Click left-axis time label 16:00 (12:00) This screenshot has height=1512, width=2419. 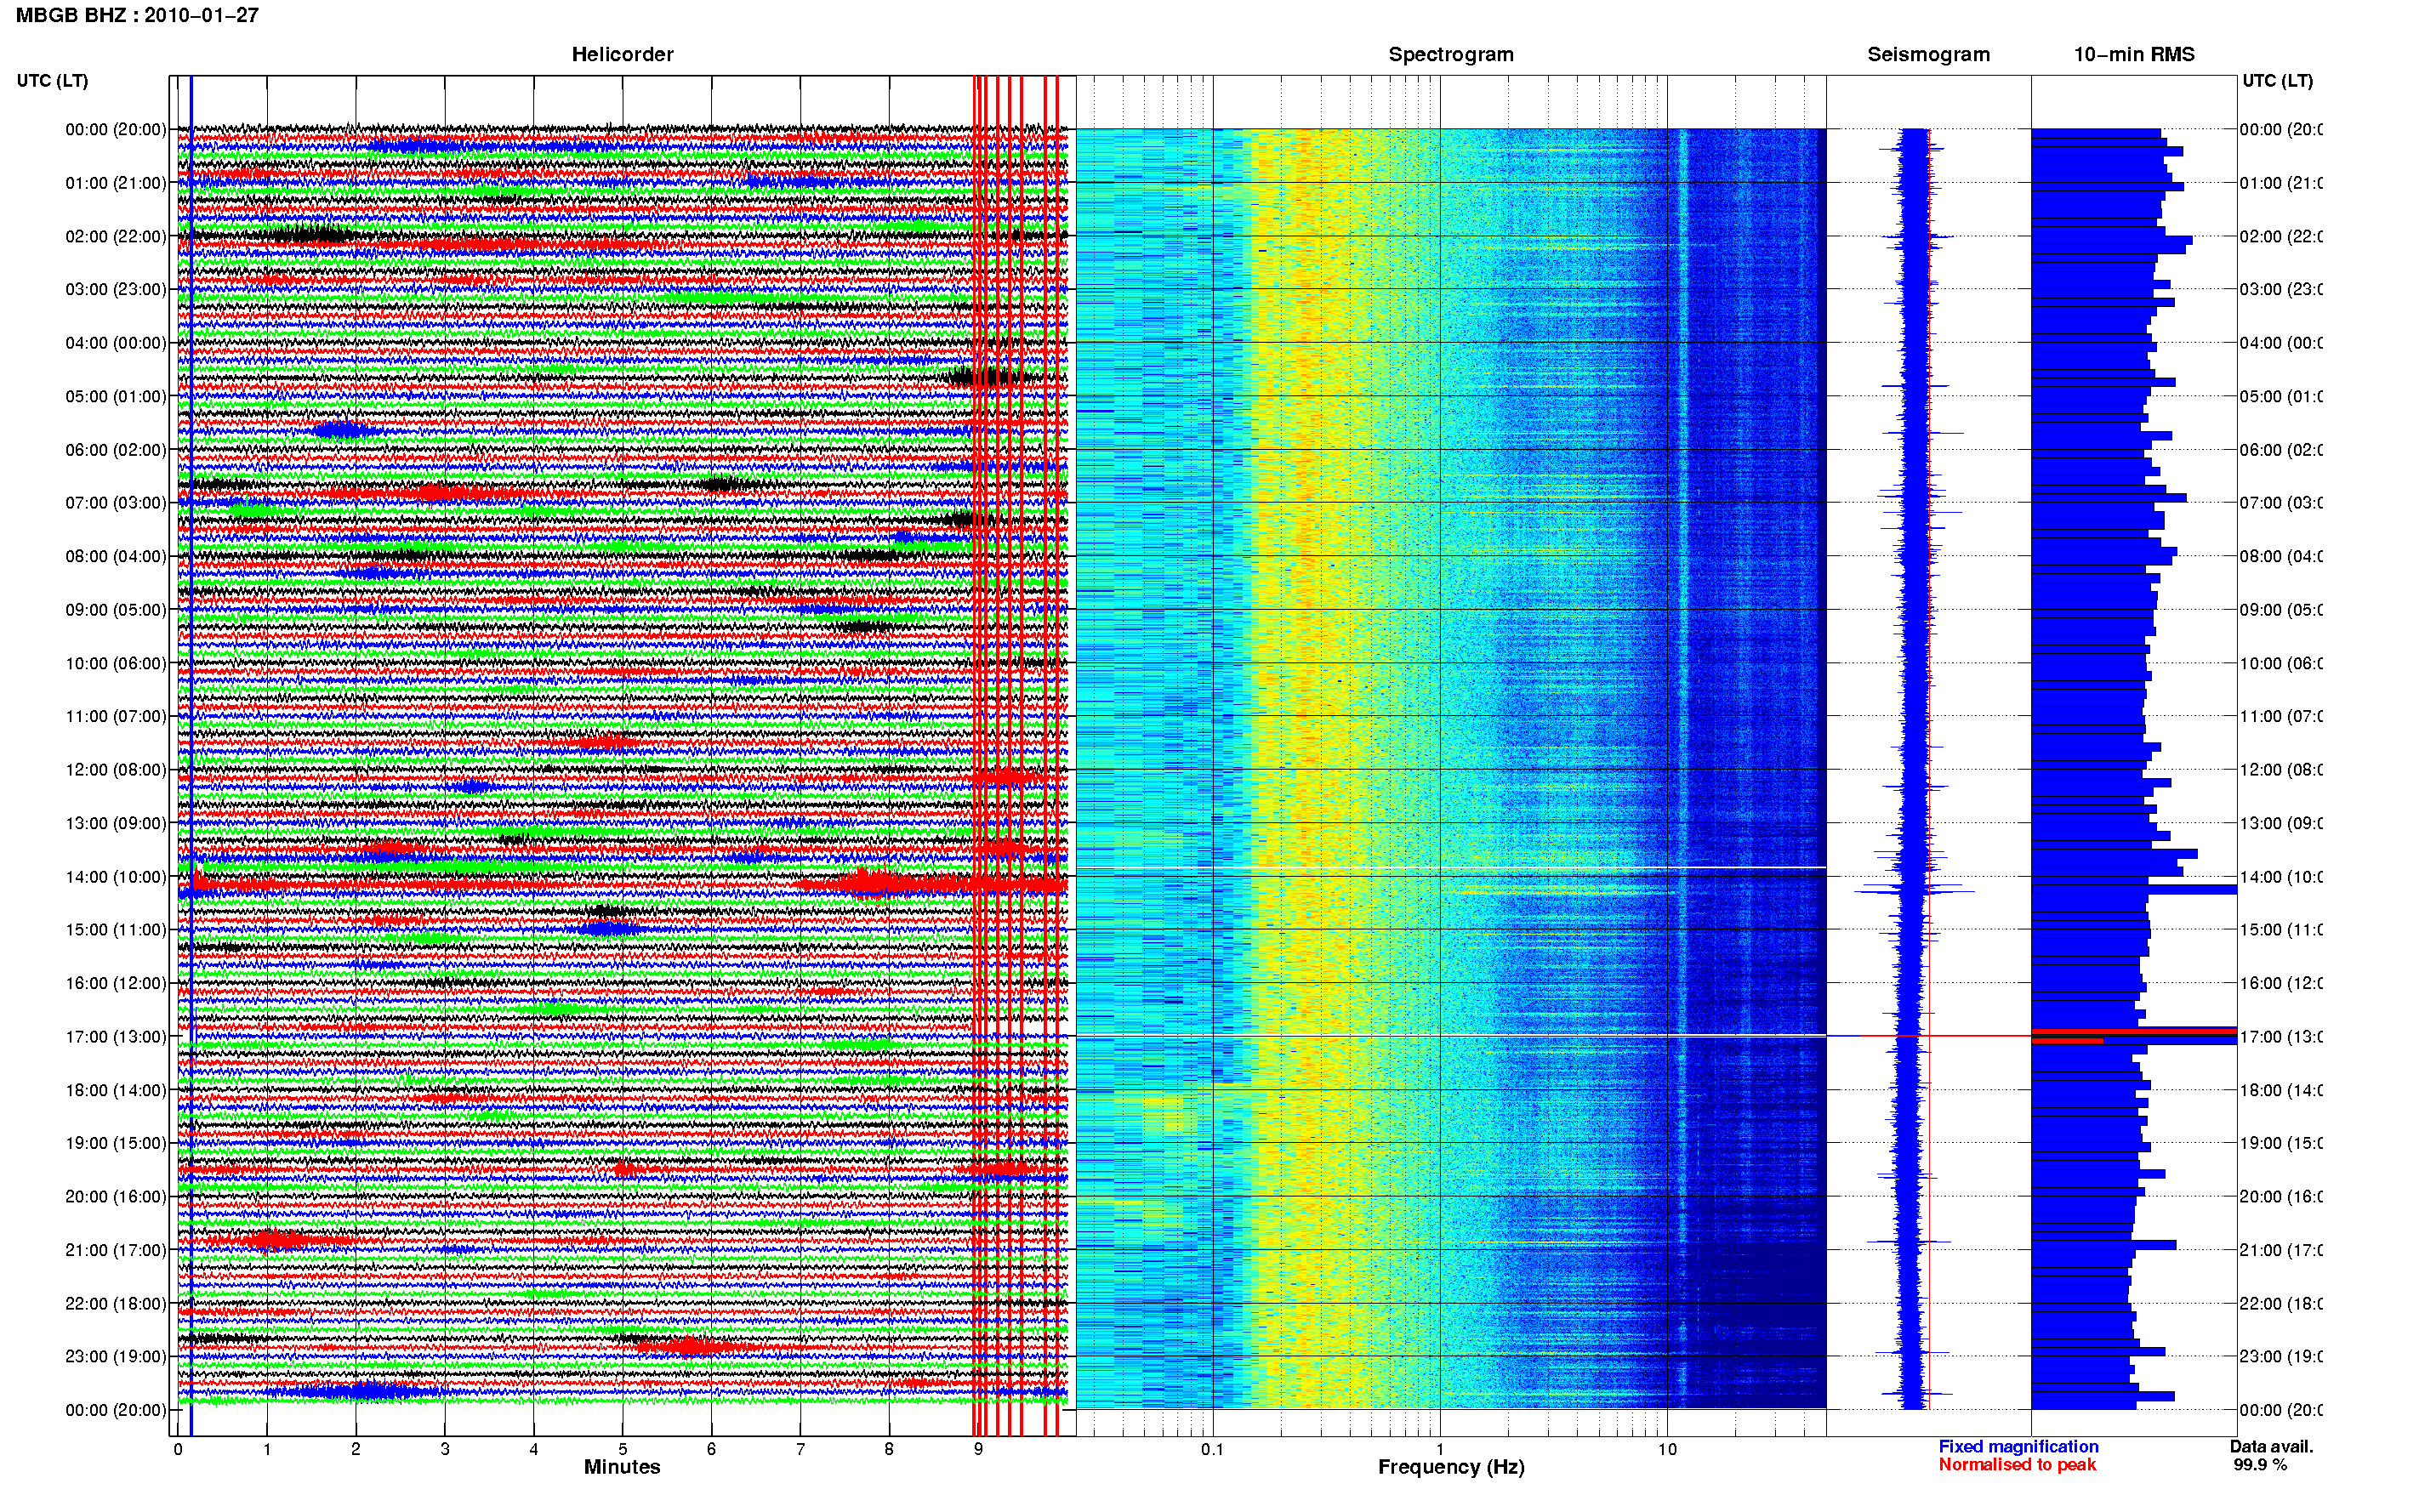click(116, 983)
